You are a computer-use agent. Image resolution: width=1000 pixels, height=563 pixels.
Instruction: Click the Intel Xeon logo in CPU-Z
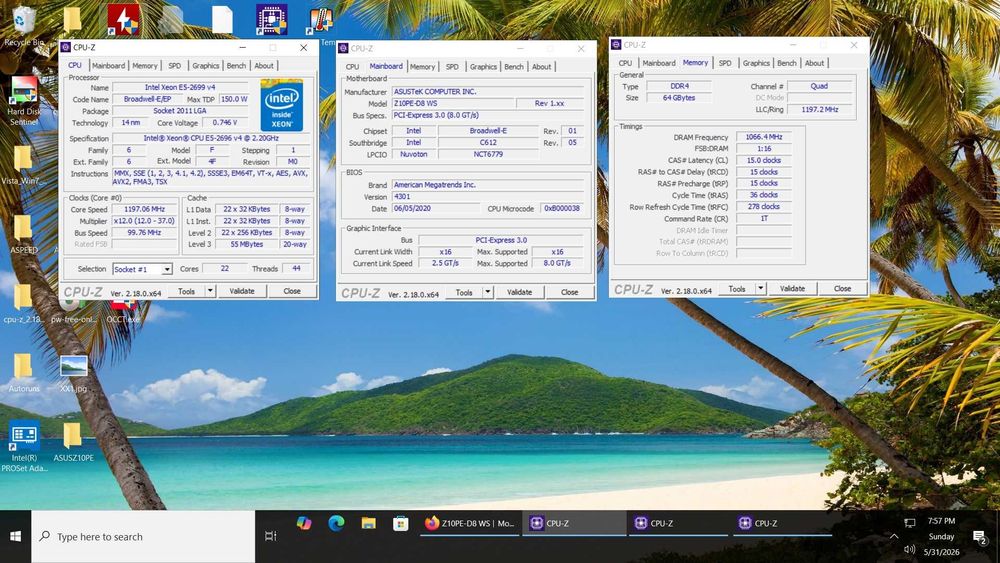point(282,105)
